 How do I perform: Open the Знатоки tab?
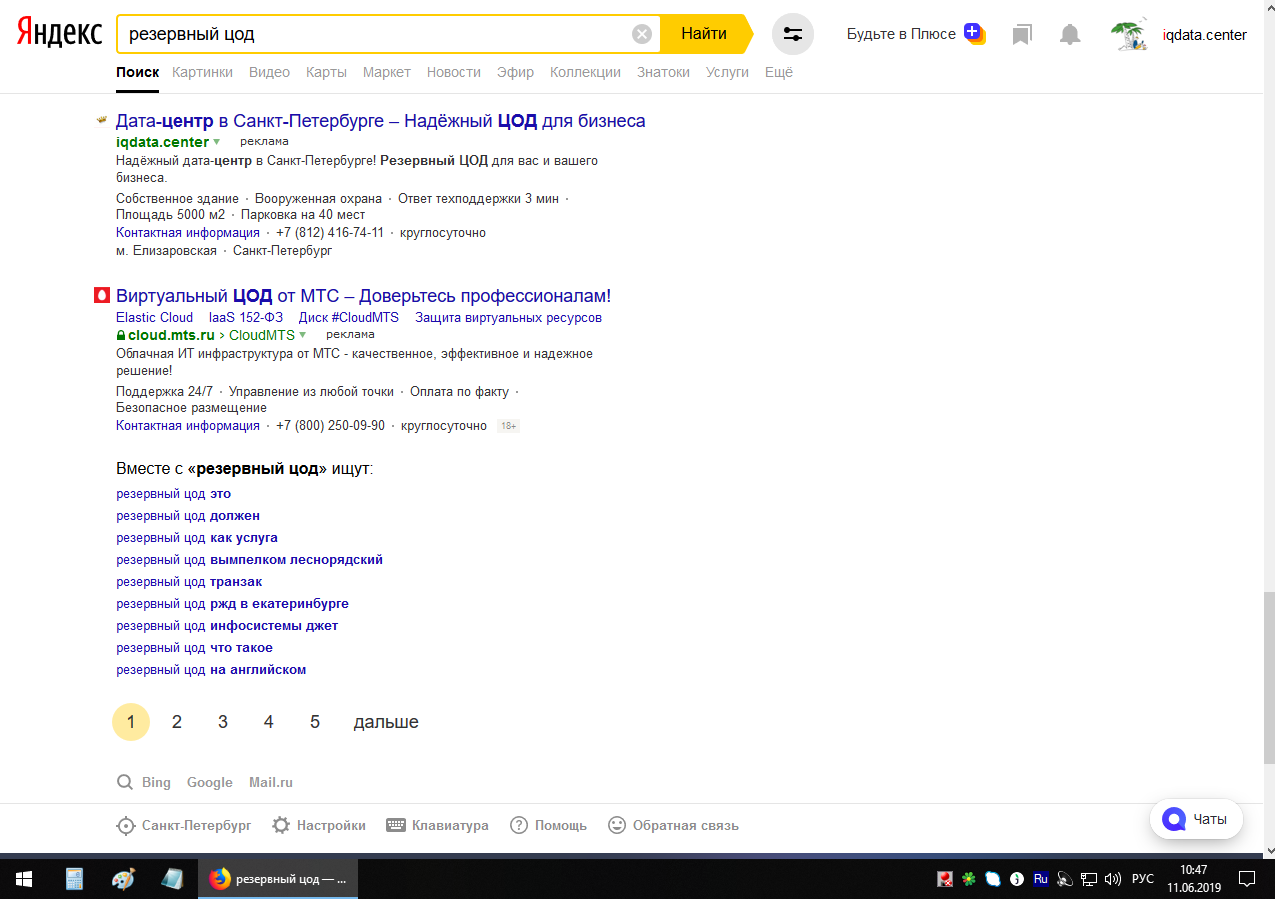click(x=663, y=72)
